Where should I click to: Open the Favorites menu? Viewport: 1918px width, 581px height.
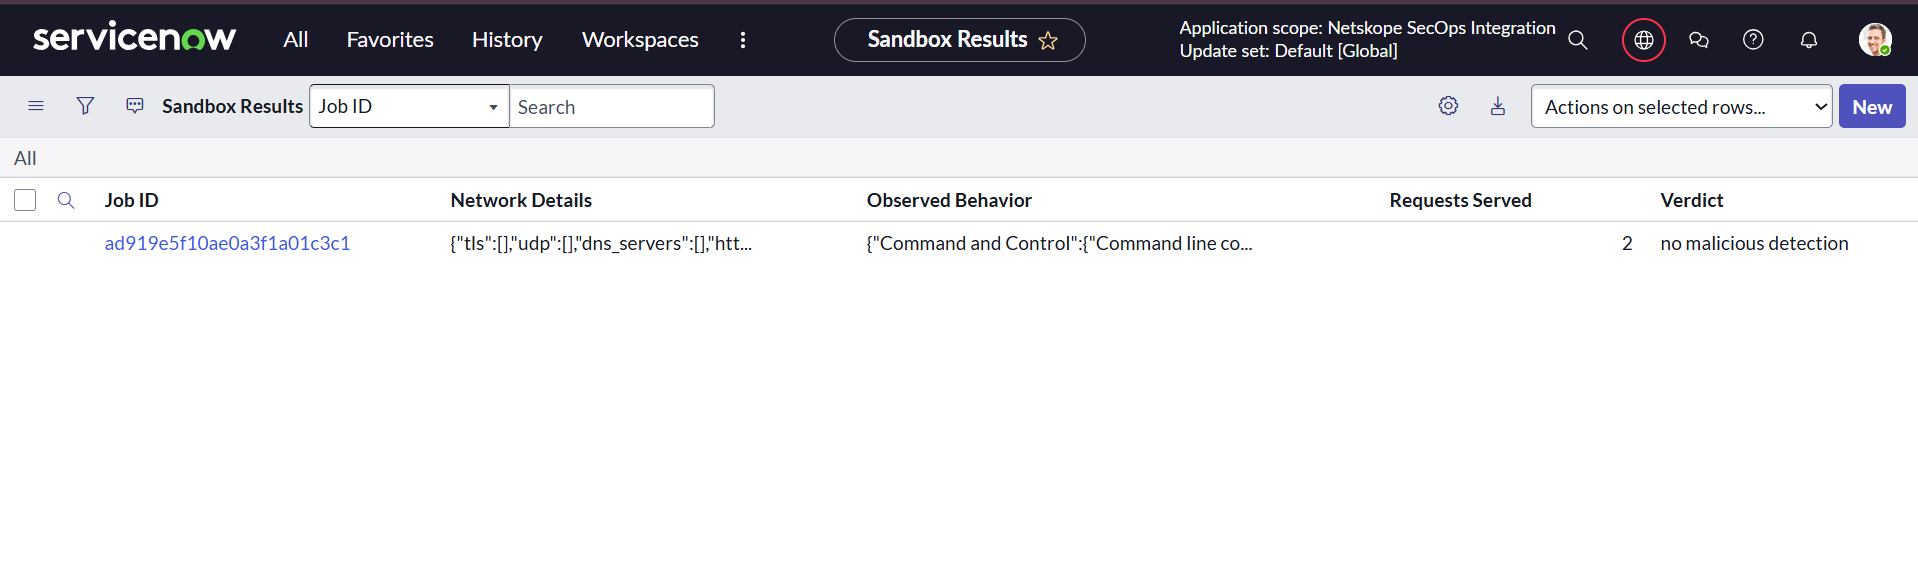coord(390,40)
